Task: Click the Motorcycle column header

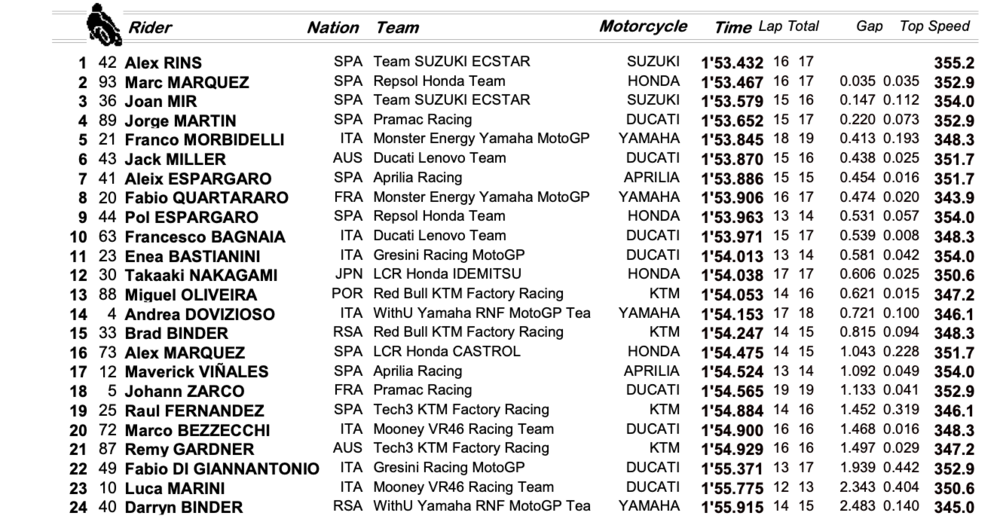Action: 643,26
